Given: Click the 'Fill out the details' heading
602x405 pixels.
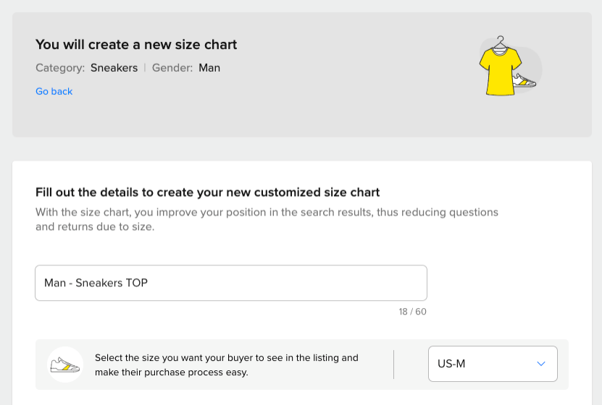Looking at the screenshot, I should pyautogui.click(x=207, y=192).
